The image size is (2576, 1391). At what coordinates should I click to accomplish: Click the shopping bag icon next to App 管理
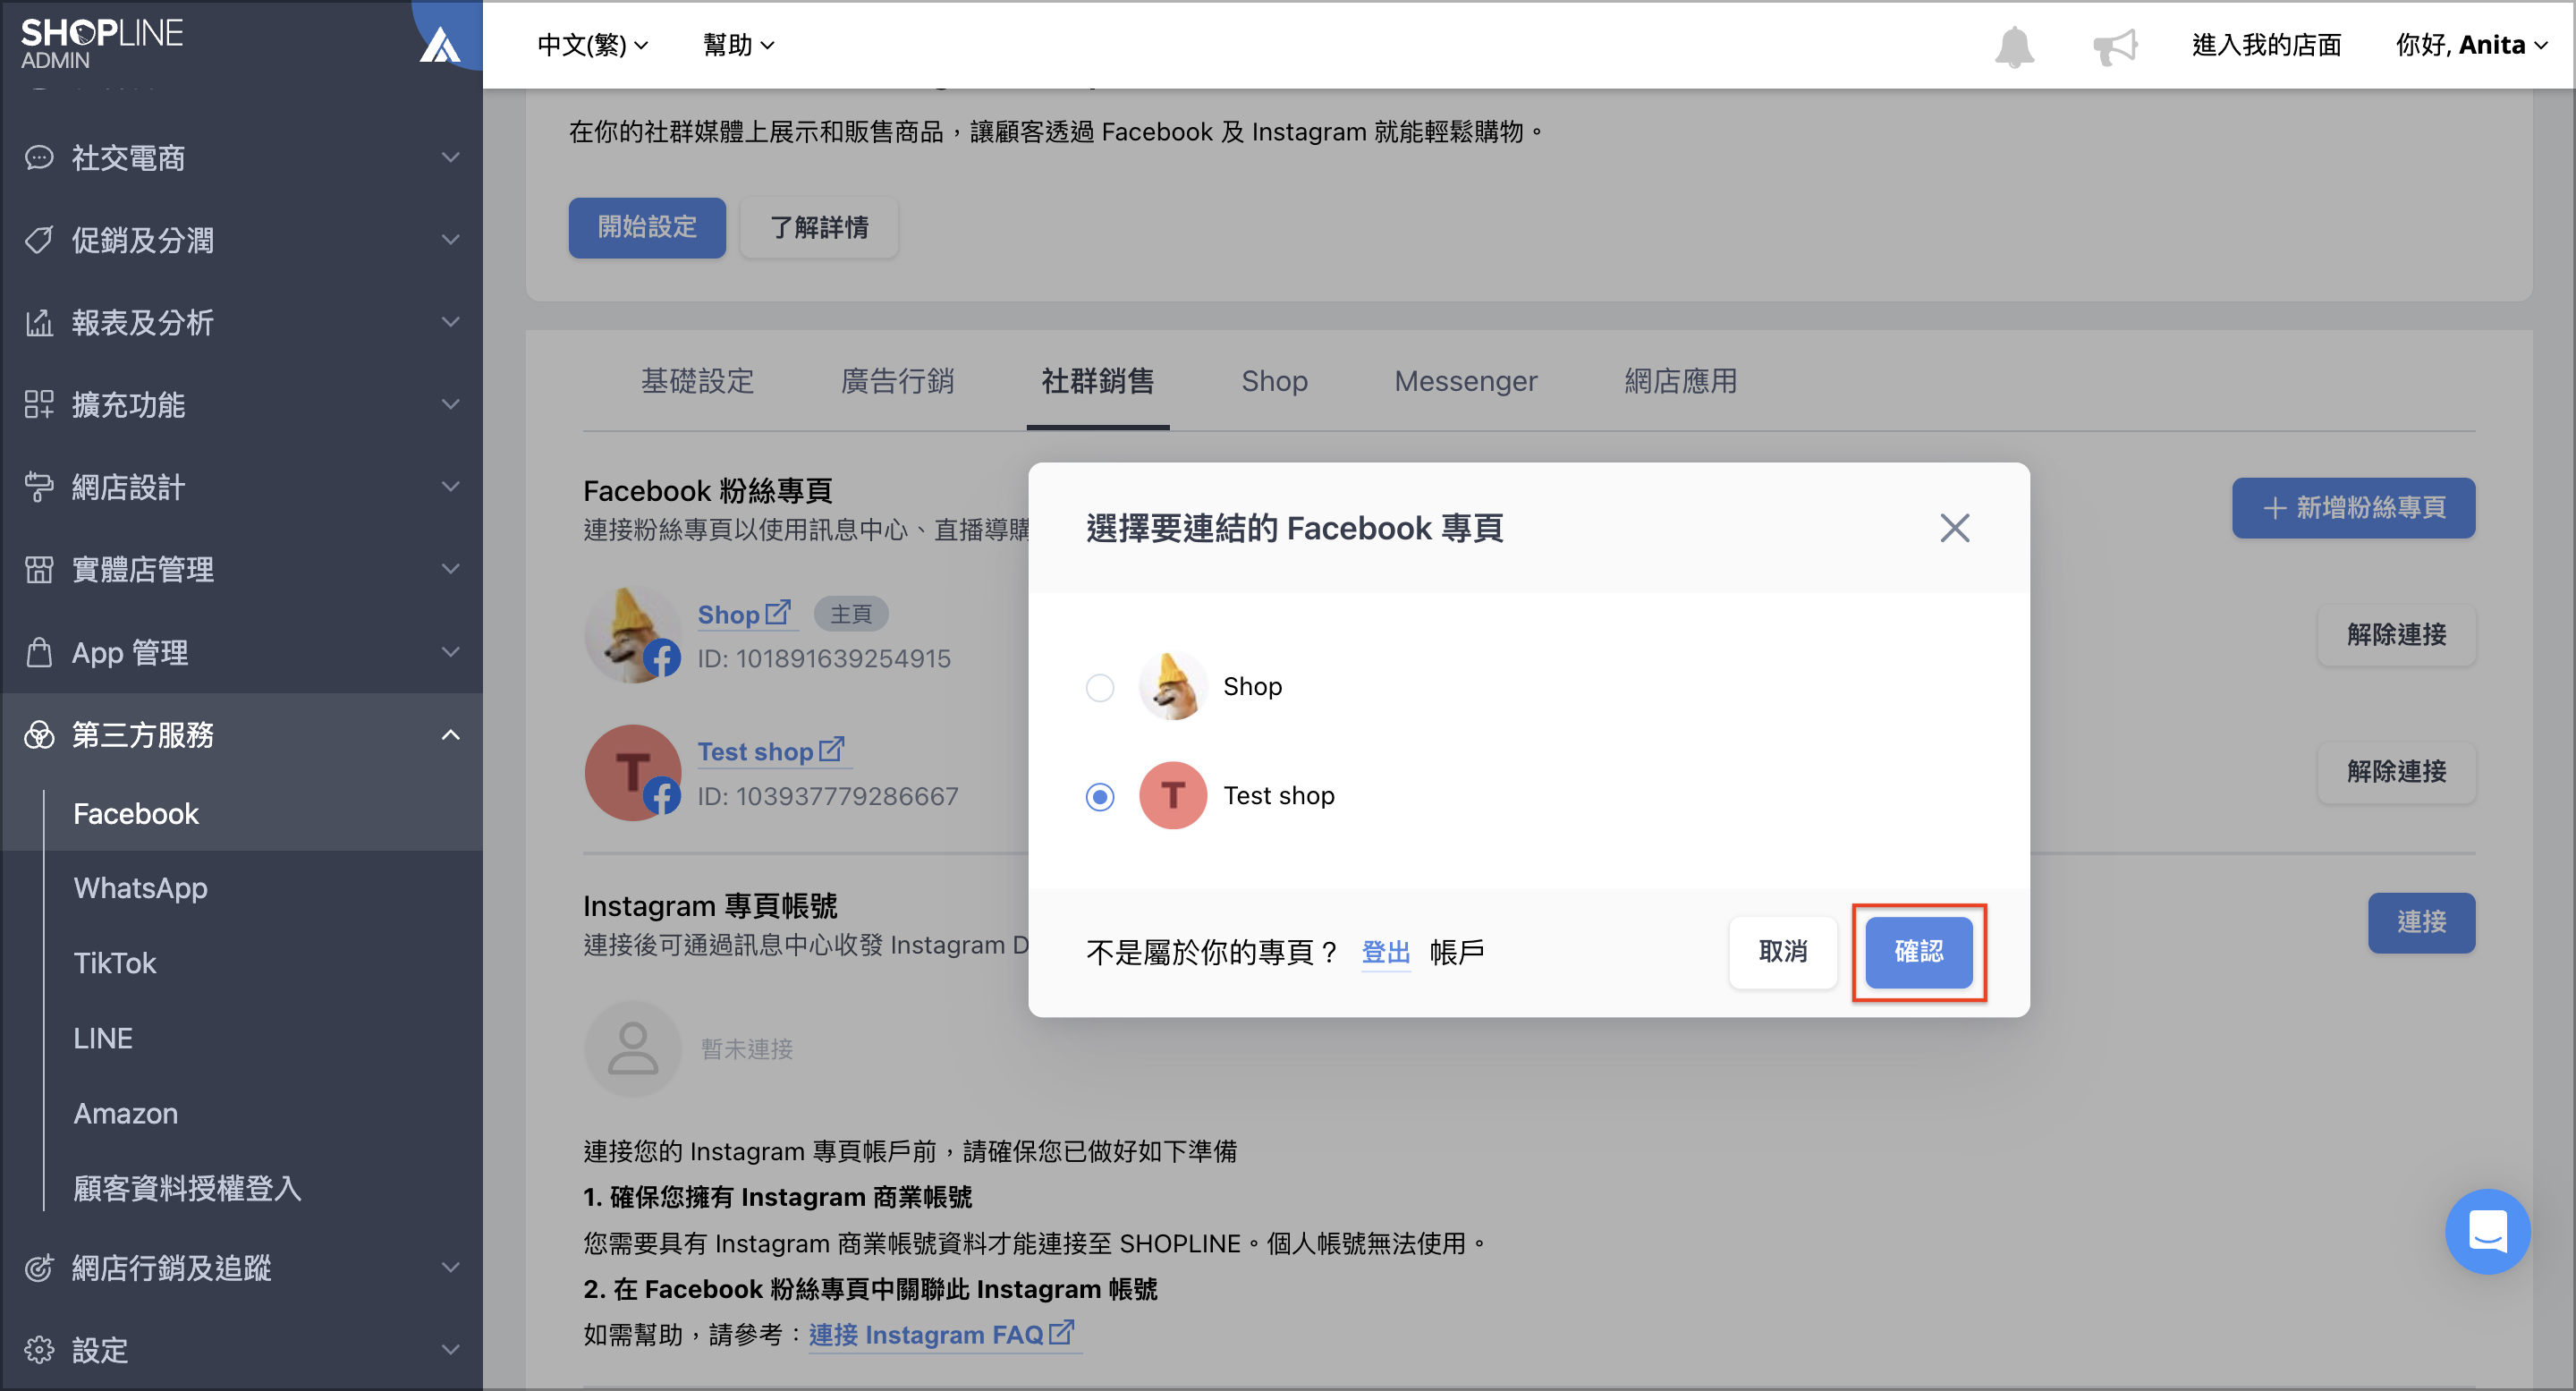(x=39, y=652)
